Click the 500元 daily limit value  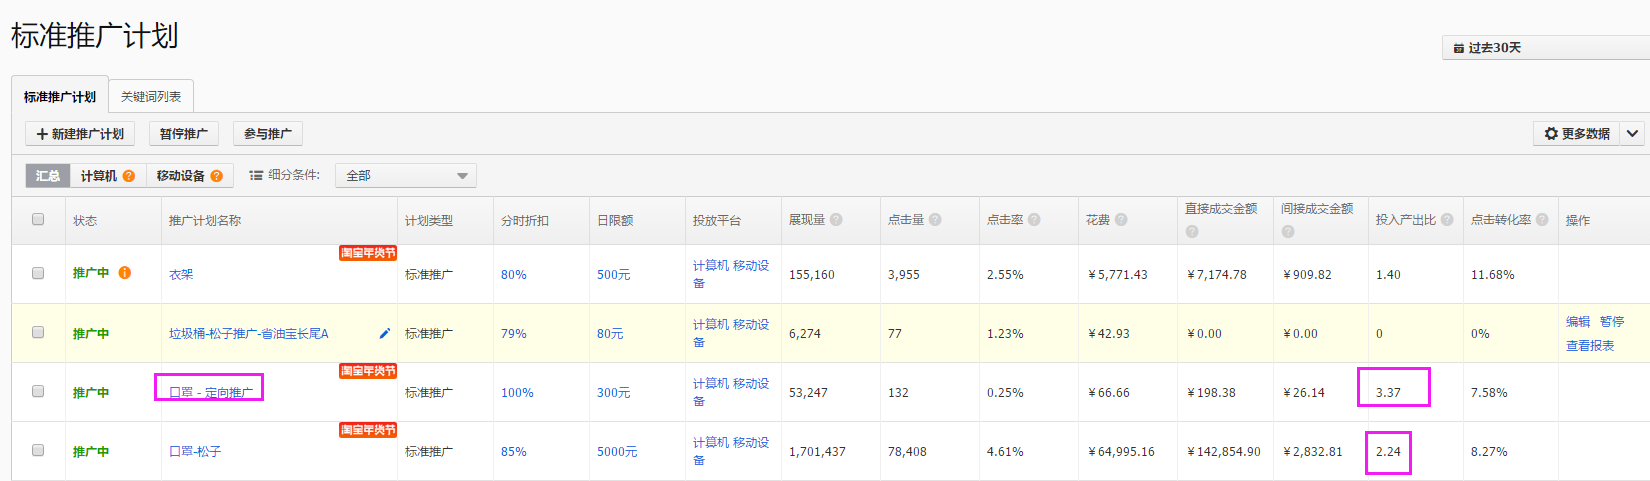pos(613,275)
